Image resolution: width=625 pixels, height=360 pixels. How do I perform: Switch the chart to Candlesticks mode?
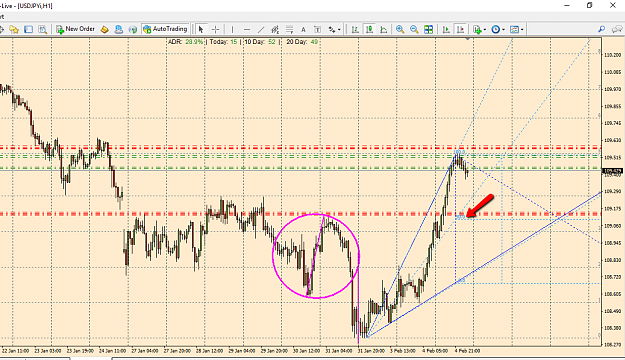(369, 30)
